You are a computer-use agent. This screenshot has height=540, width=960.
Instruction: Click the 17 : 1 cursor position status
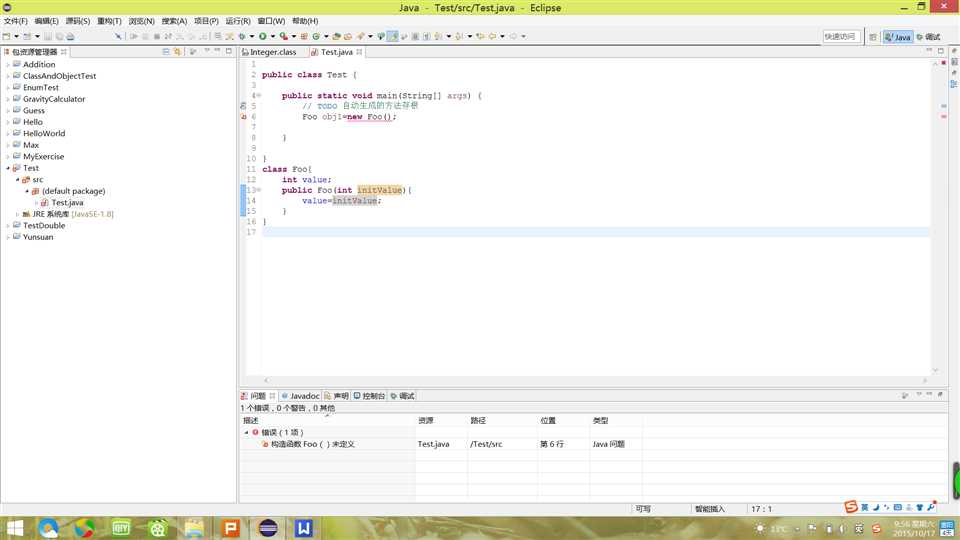[x=761, y=509]
